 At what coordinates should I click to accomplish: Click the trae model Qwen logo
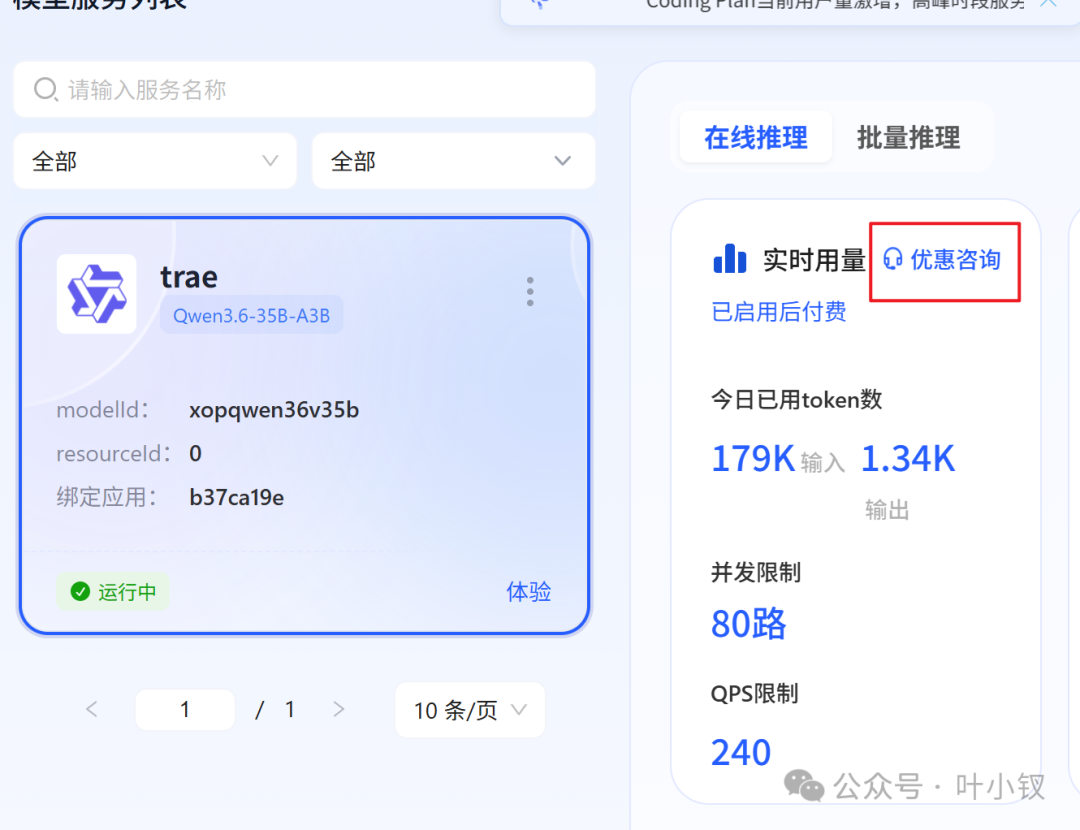[96, 294]
